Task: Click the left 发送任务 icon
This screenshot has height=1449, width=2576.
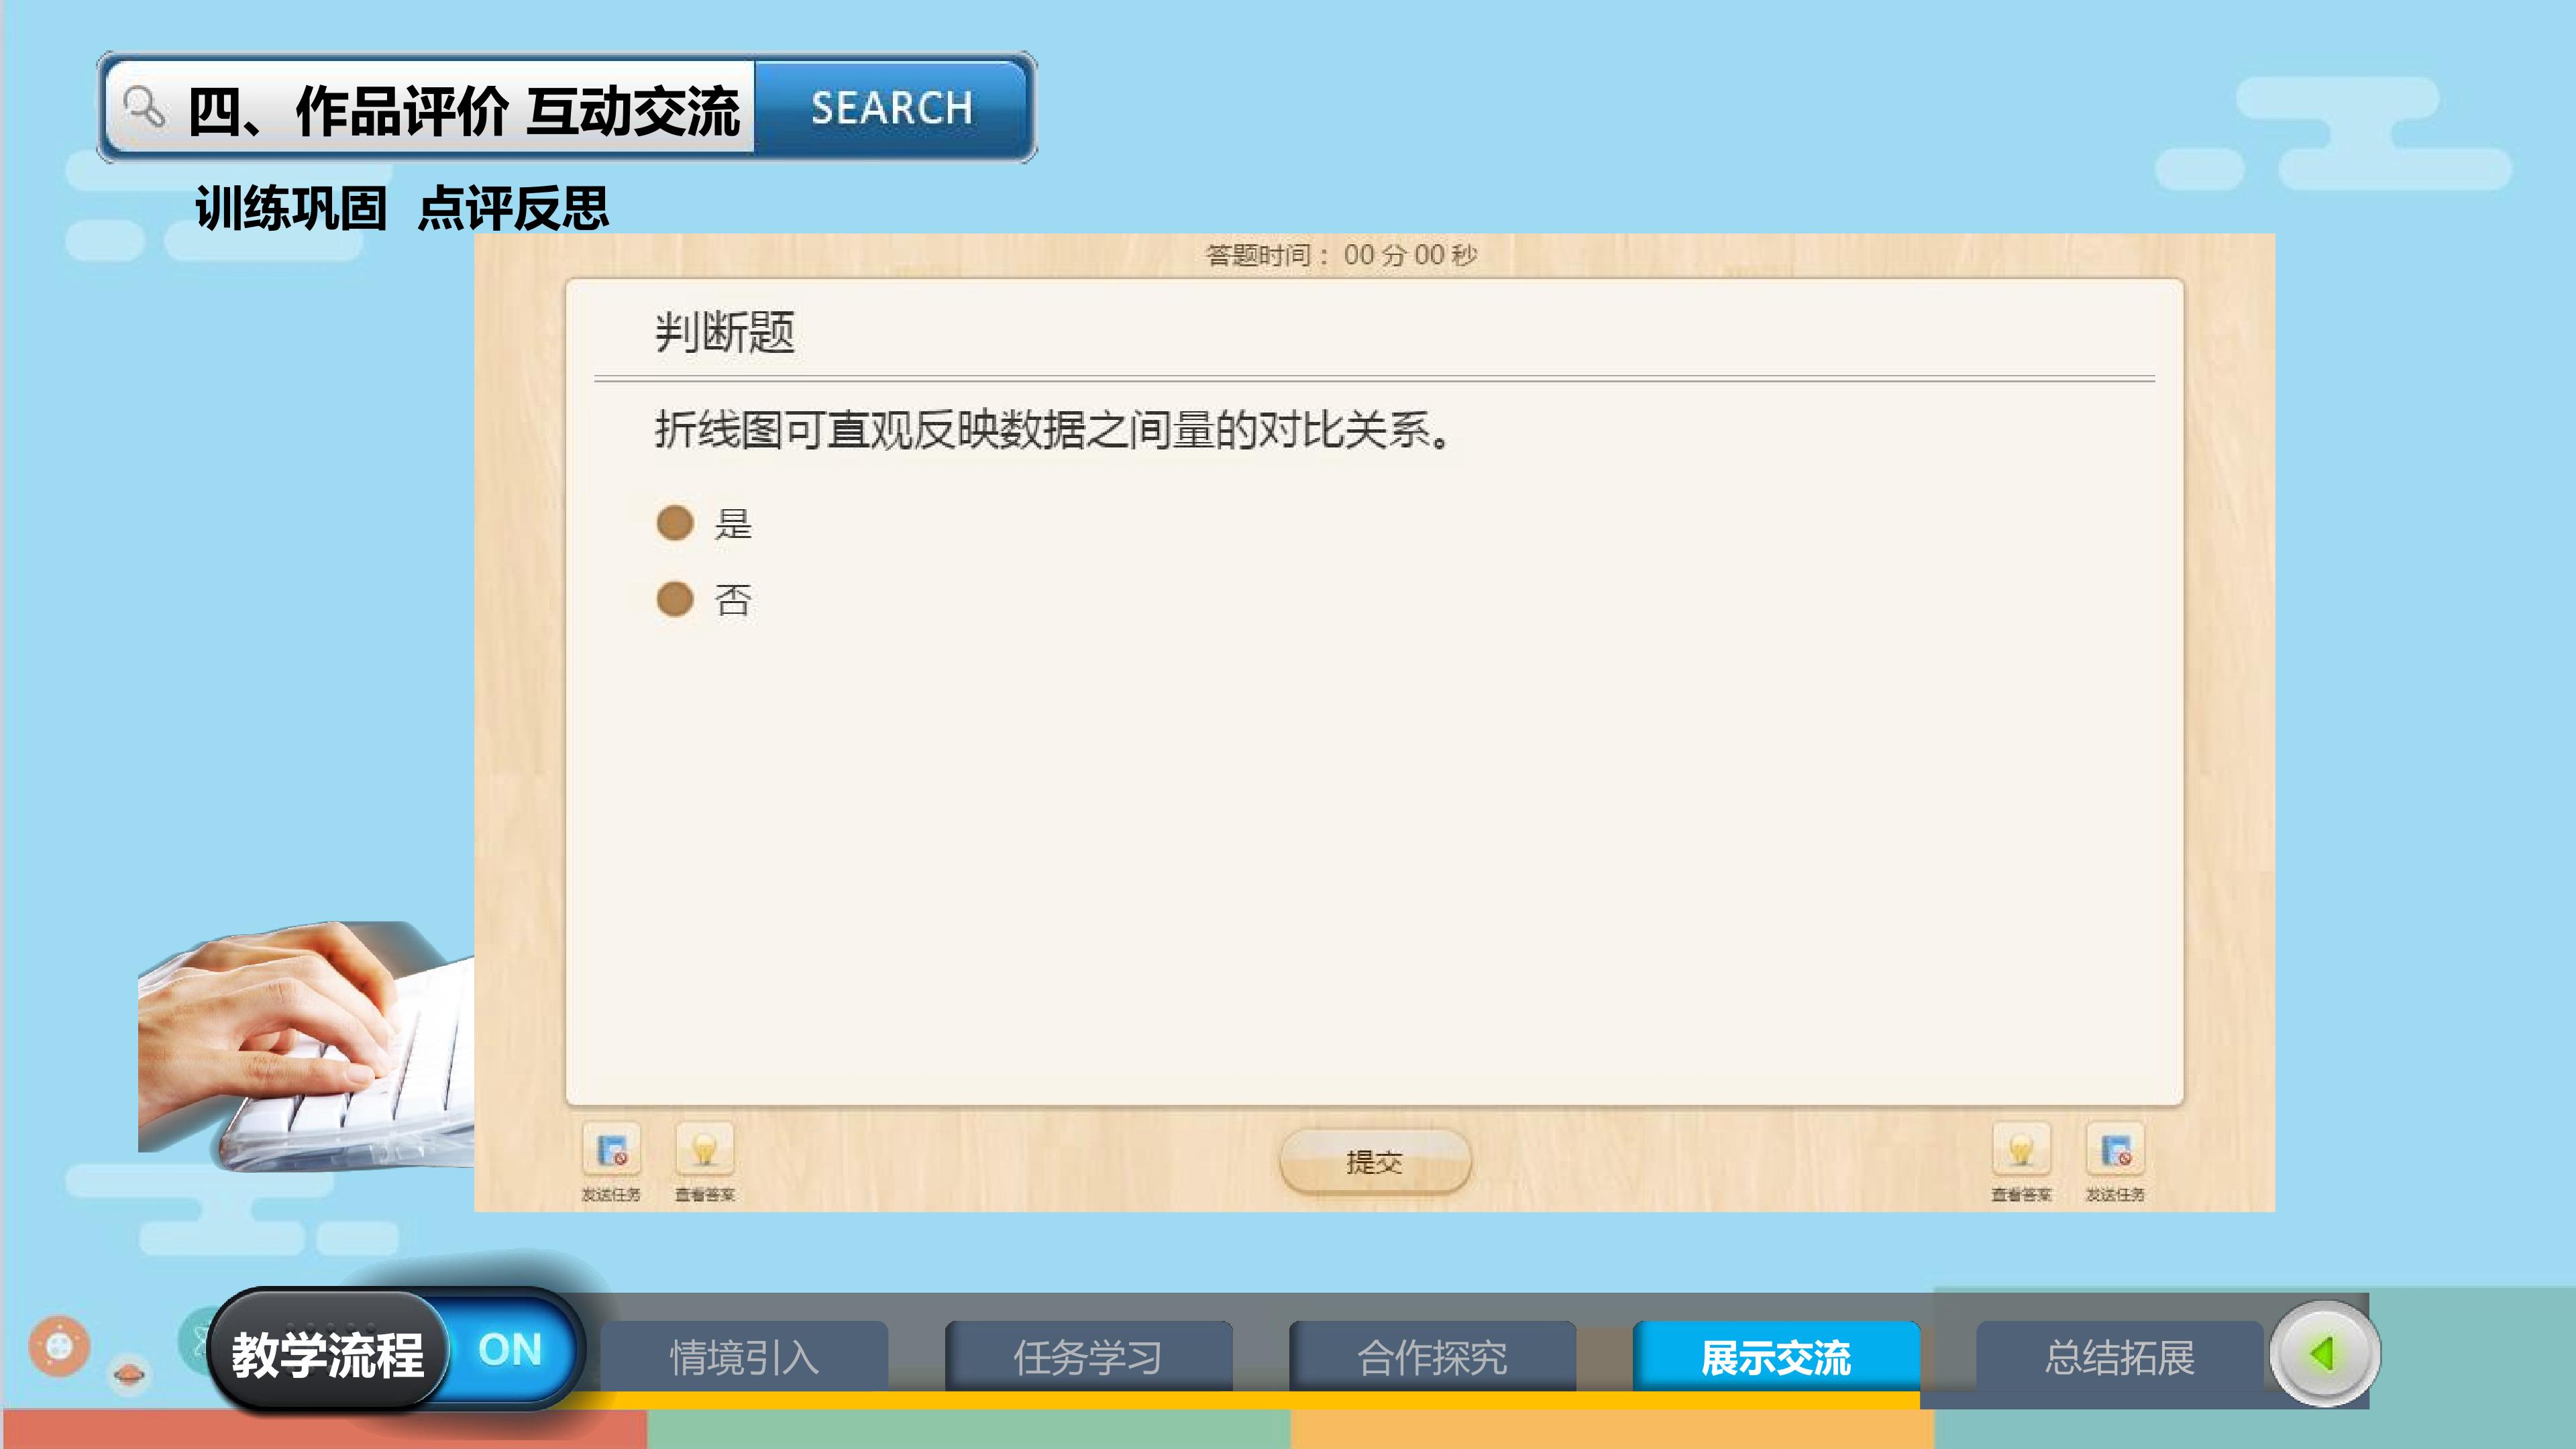Action: click(x=612, y=1150)
